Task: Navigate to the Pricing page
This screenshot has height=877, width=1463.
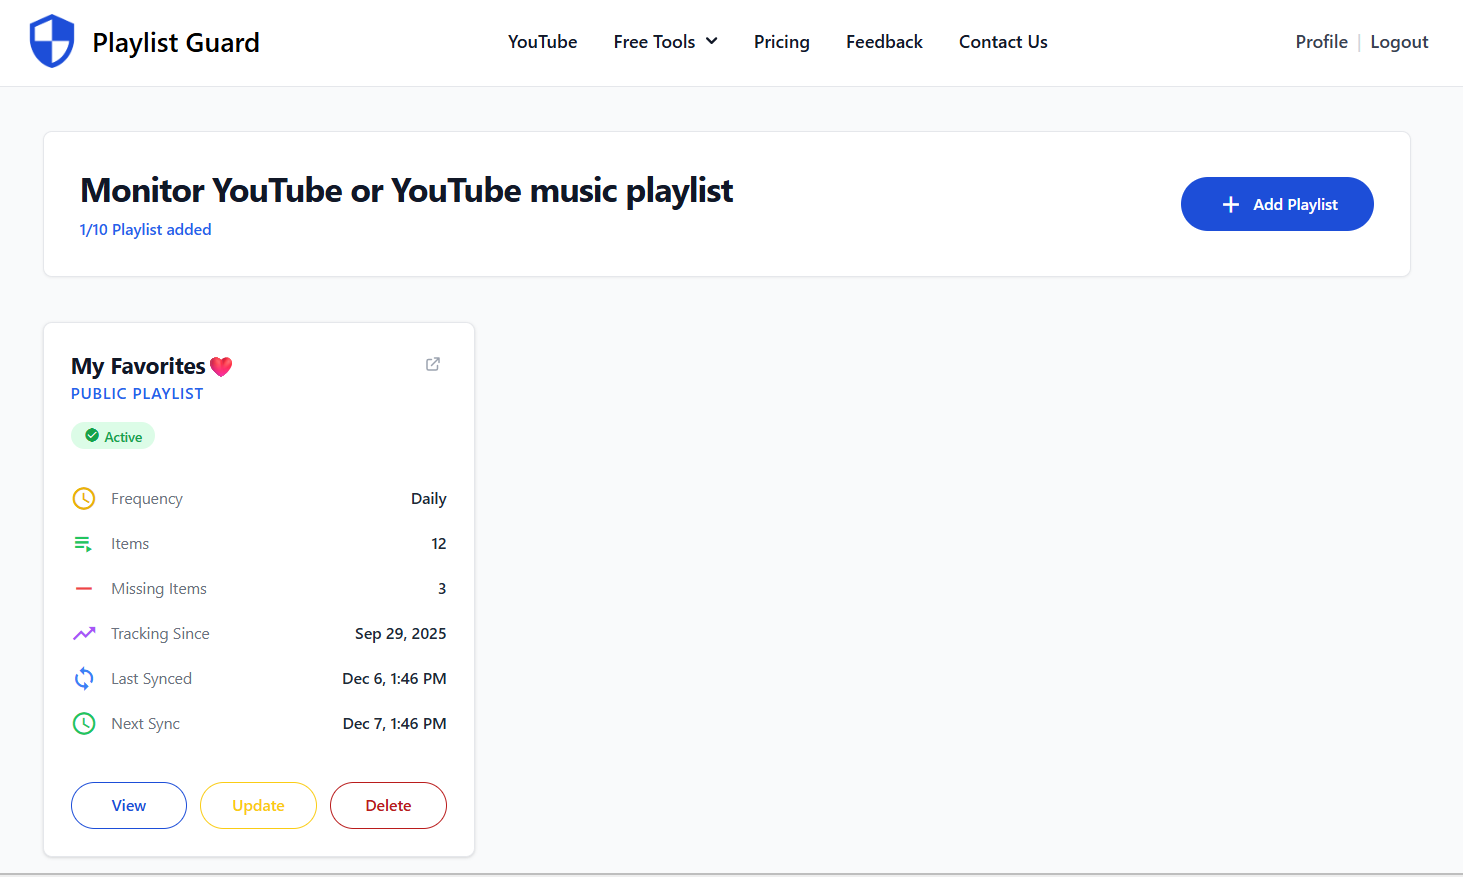Action: click(x=781, y=42)
